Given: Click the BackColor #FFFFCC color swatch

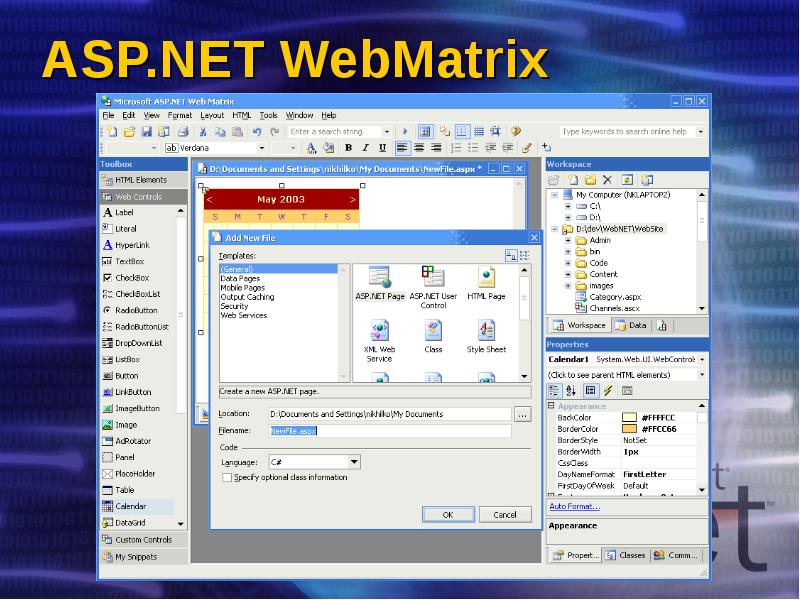Looking at the screenshot, I should coord(630,418).
